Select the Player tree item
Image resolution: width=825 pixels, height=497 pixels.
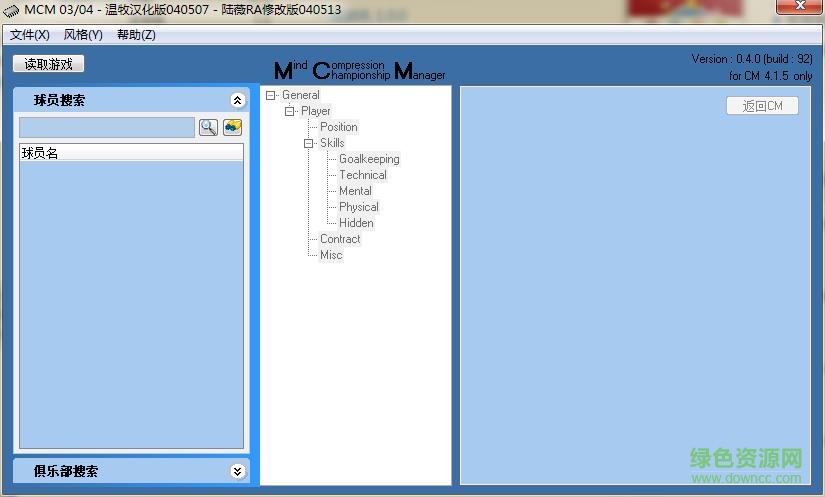point(316,111)
